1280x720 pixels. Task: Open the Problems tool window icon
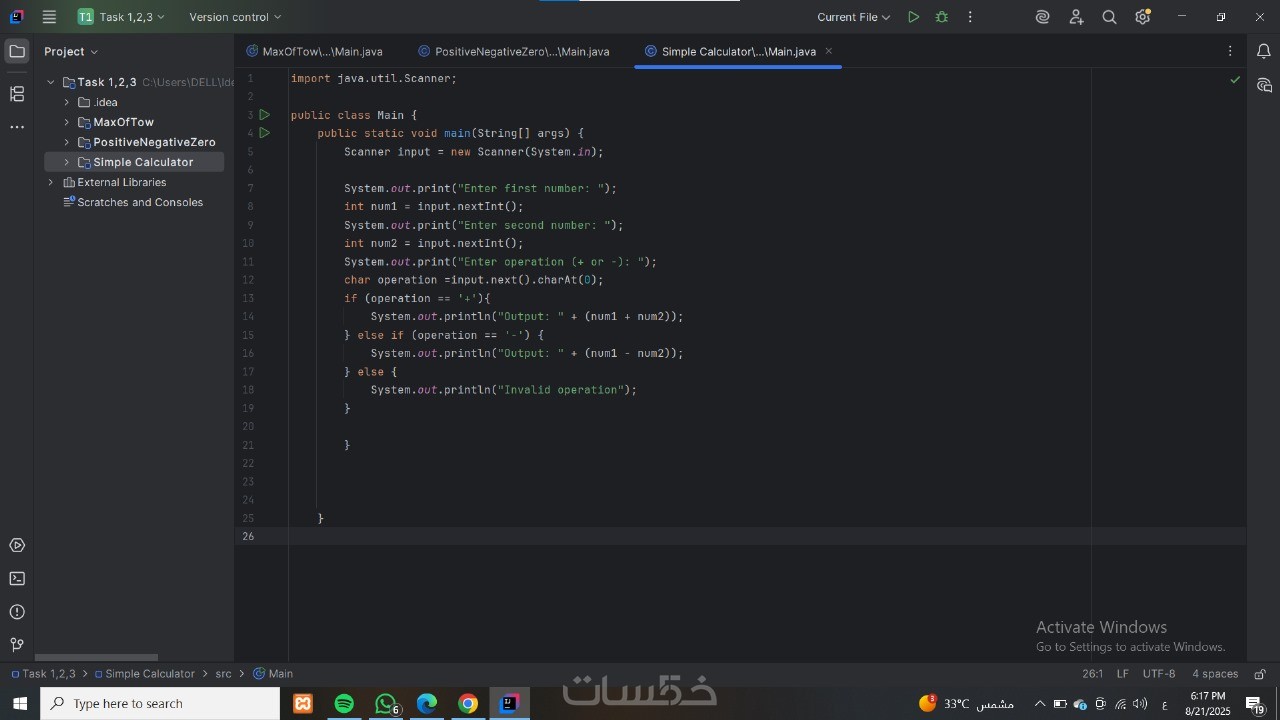pyautogui.click(x=17, y=612)
